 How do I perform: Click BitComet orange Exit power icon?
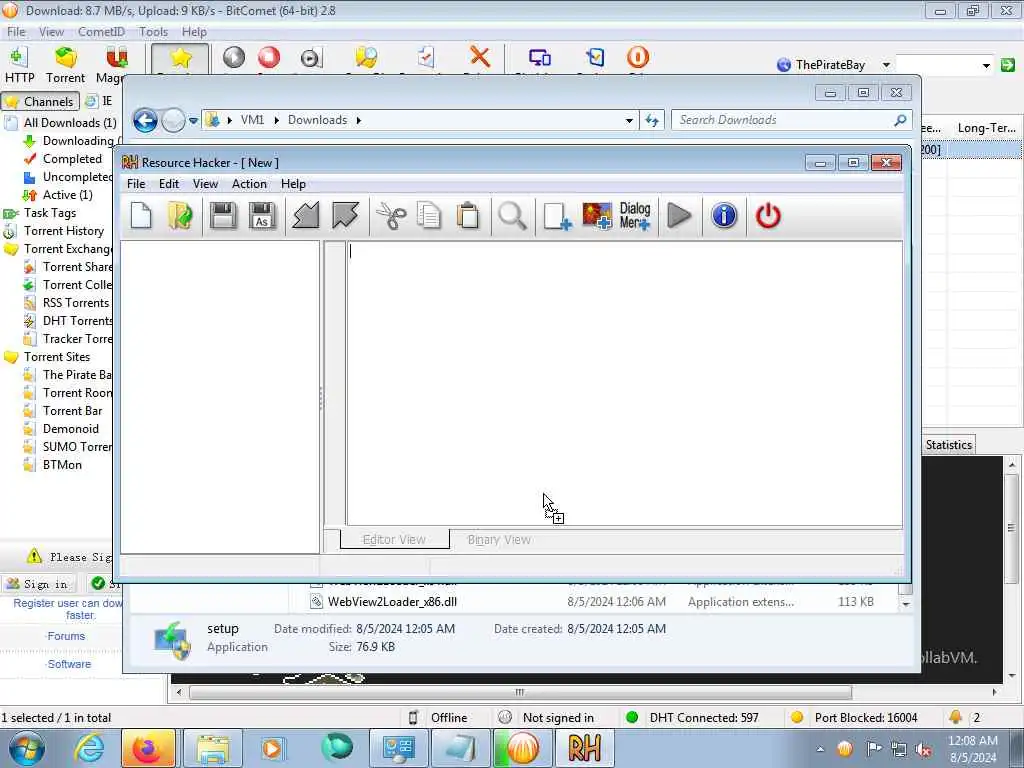click(637, 57)
